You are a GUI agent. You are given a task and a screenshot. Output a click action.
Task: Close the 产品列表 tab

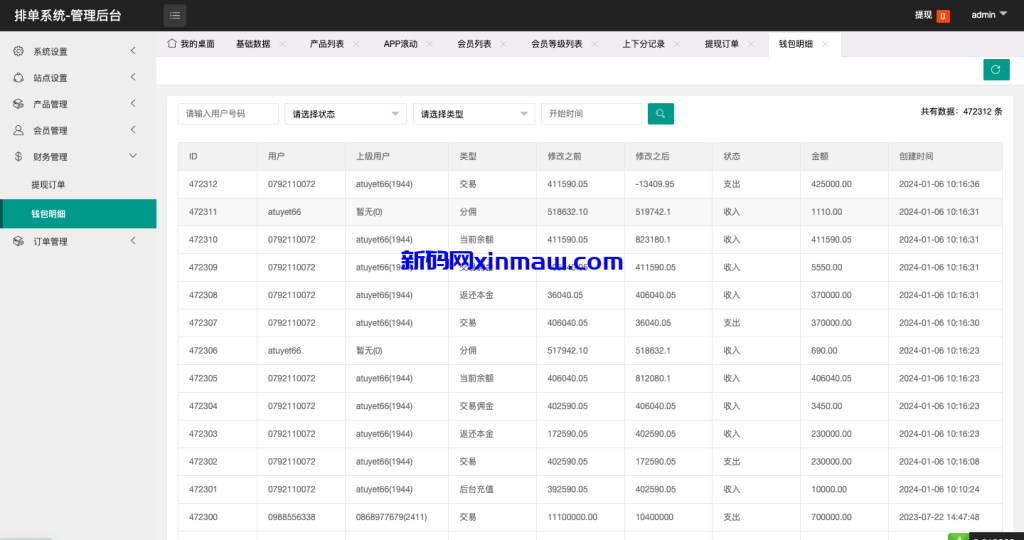point(356,44)
